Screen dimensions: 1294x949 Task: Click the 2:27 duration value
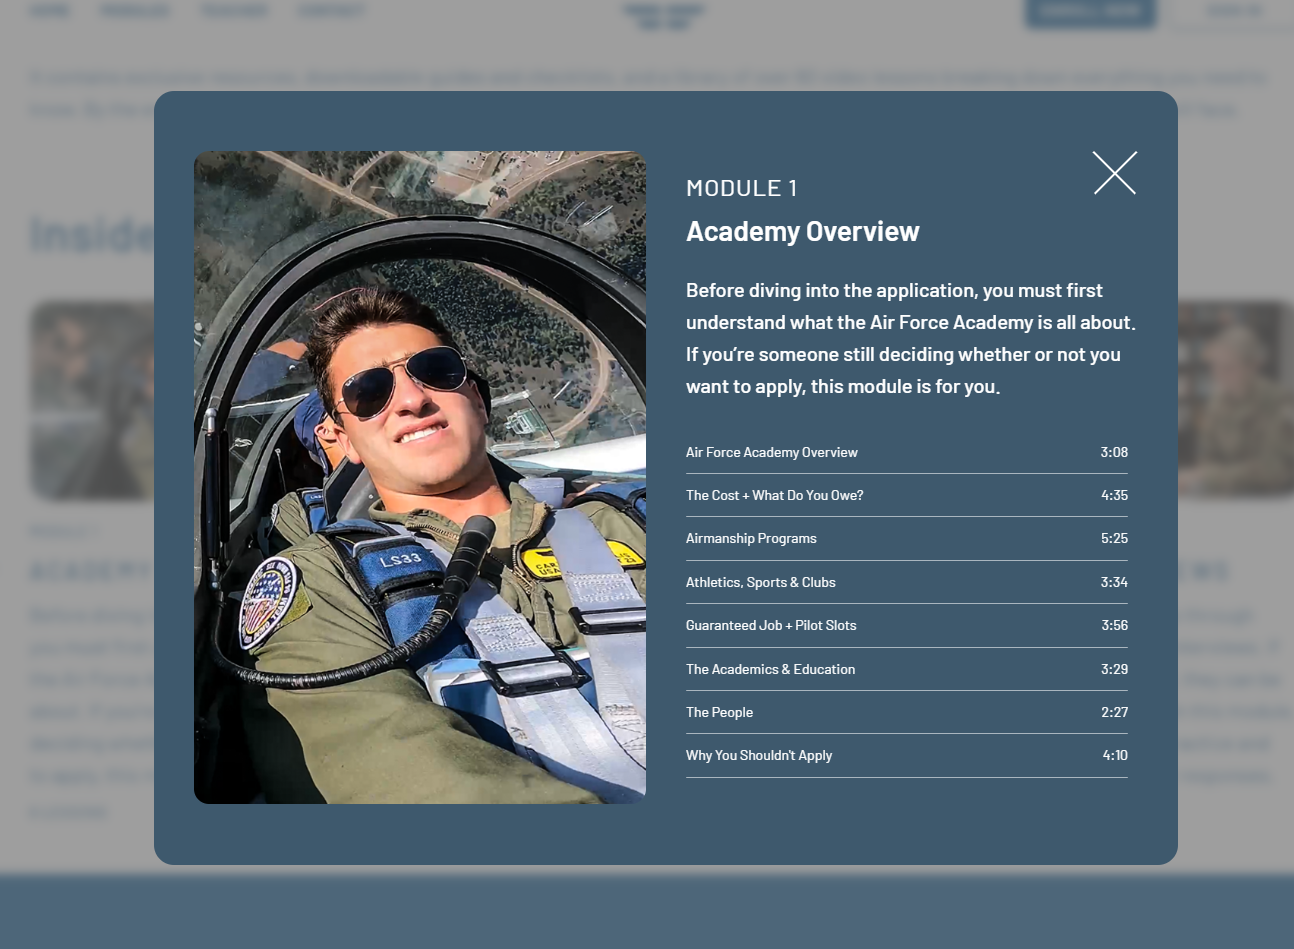[1114, 712]
